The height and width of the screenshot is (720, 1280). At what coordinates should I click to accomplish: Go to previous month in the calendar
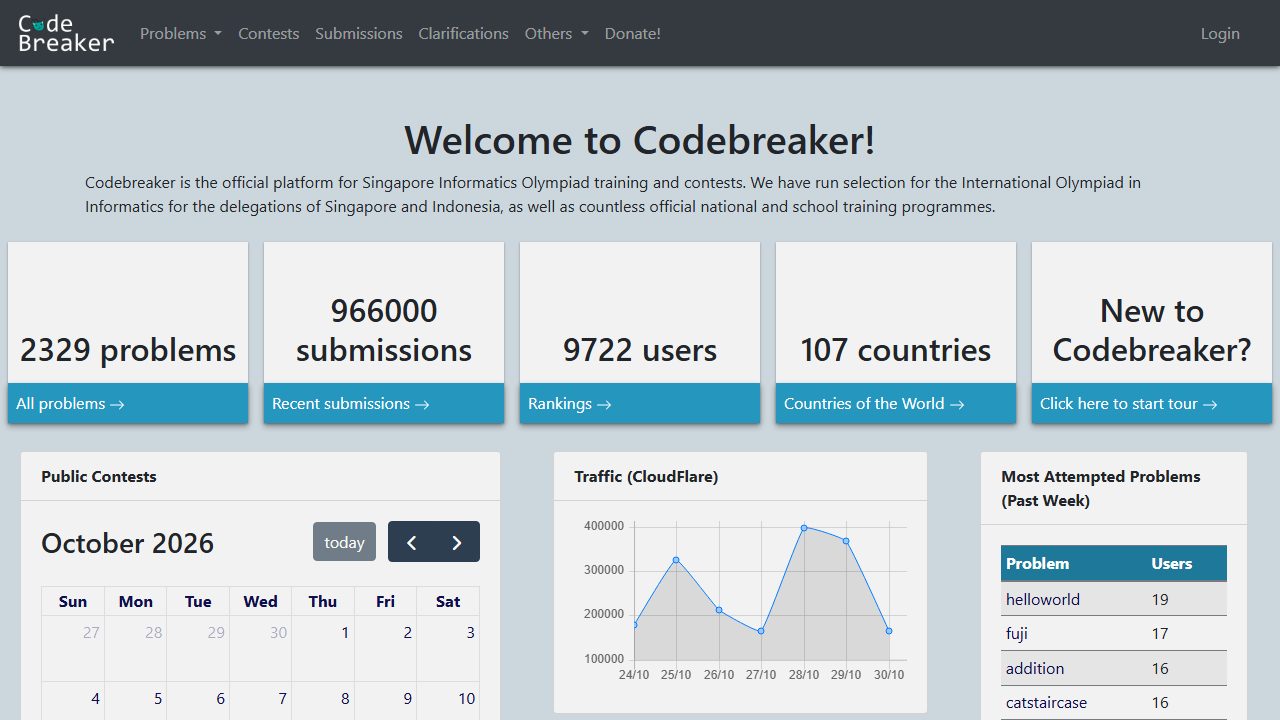pyautogui.click(x=411, y=542)
